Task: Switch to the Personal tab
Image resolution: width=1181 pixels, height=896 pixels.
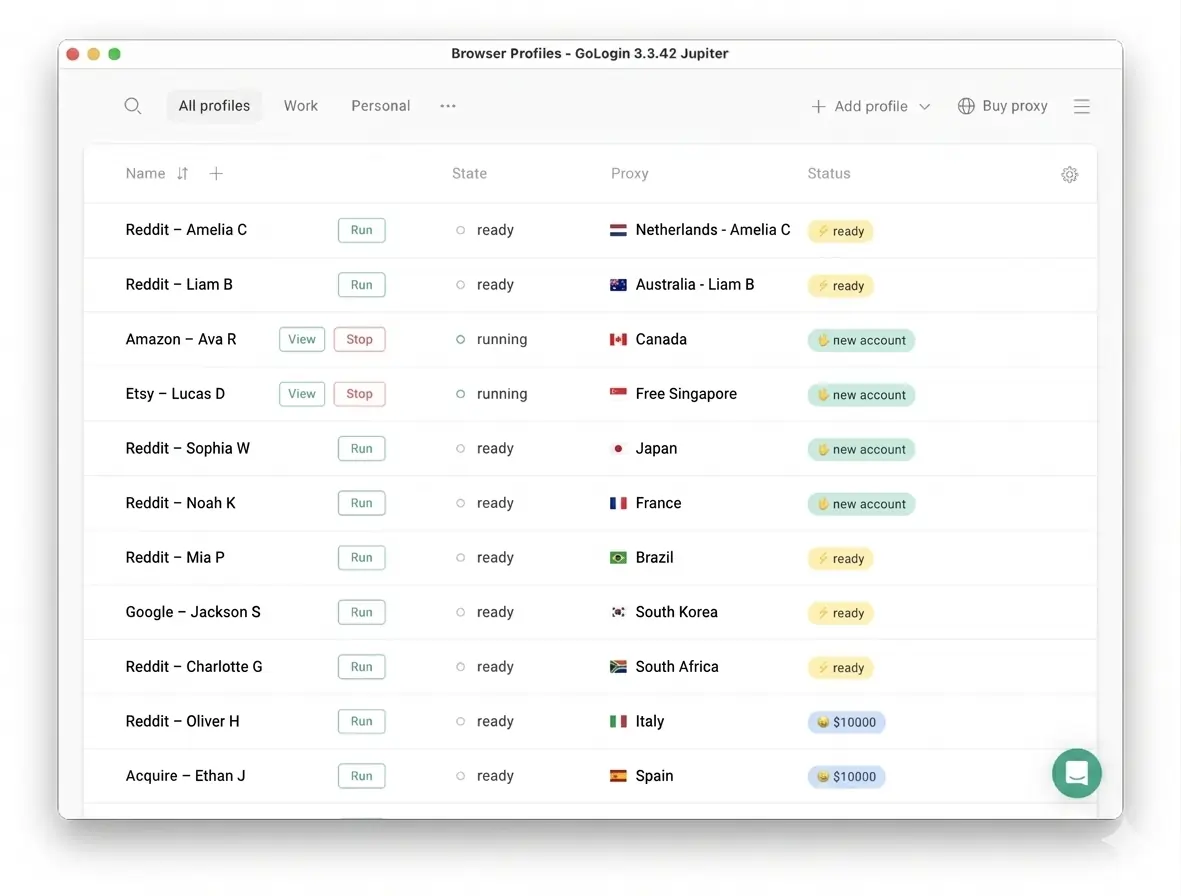Action: (380, 106)
